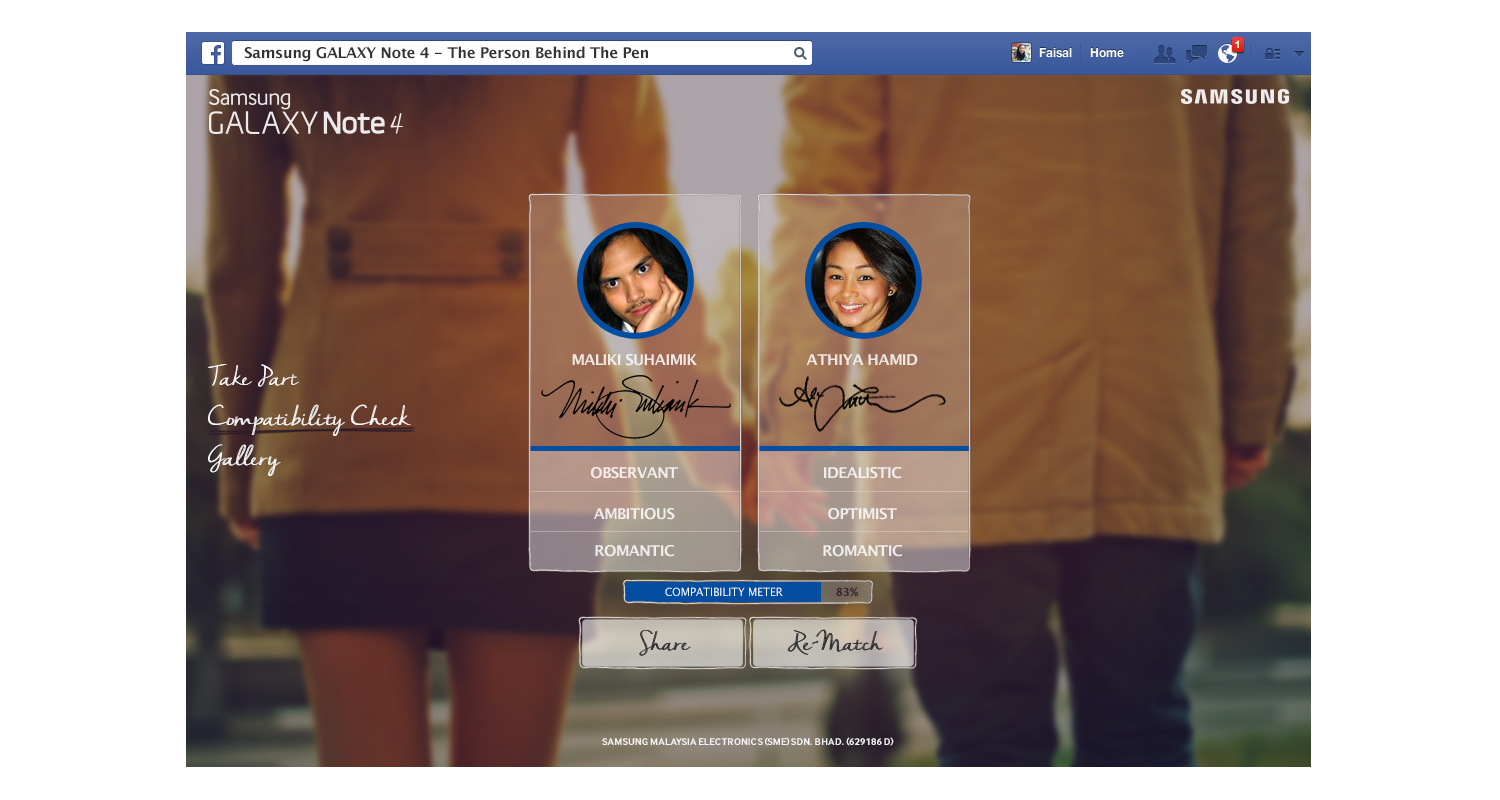Open the Gallery menu item

(x=244, y=459)
